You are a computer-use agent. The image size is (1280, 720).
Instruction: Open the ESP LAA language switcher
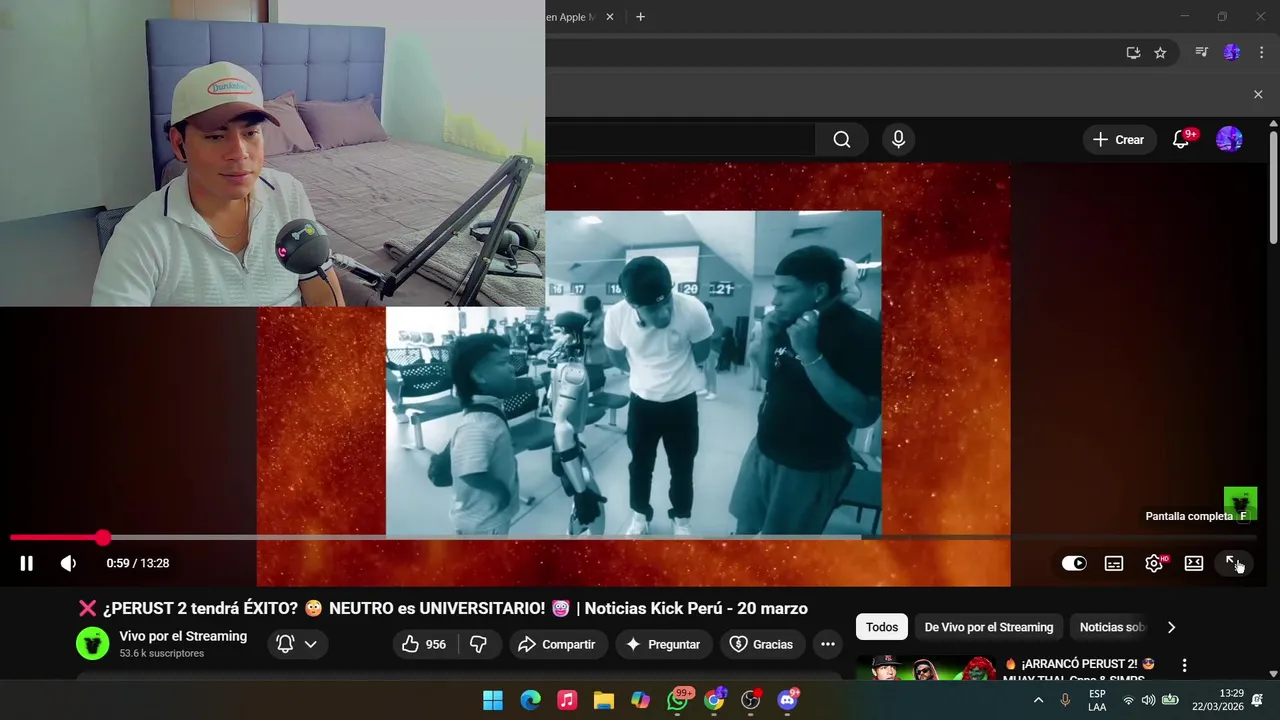[1097, 700]
